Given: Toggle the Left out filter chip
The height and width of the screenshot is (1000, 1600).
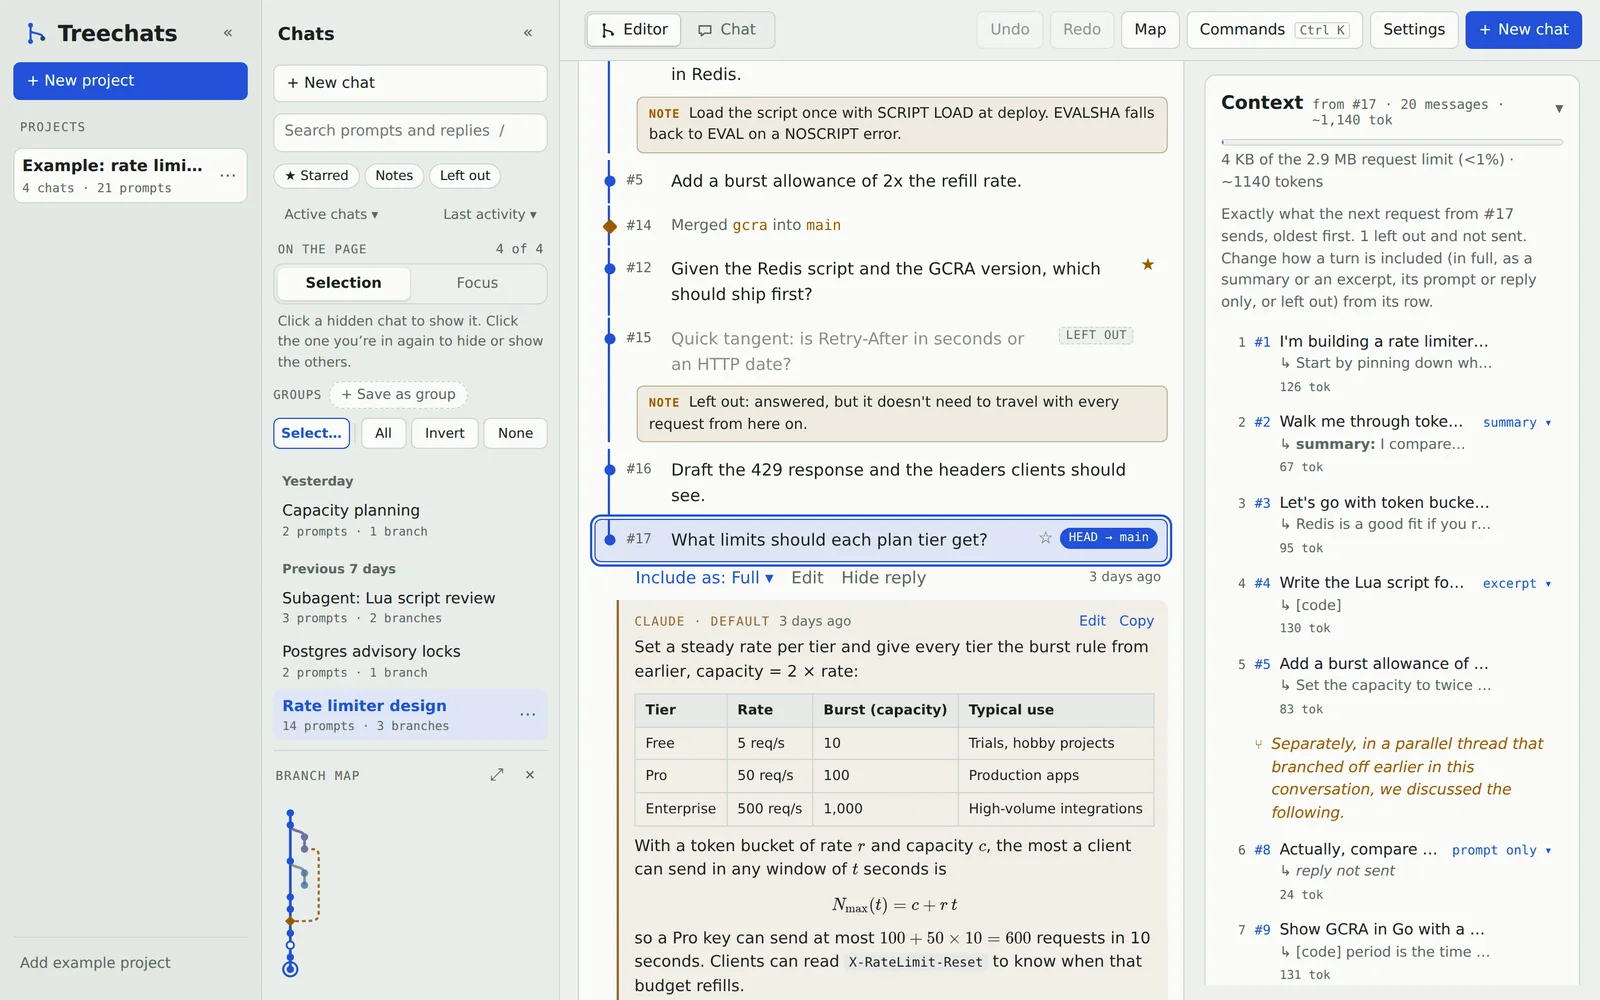Looking at the screenshot, I should click(x=465, y=175).
